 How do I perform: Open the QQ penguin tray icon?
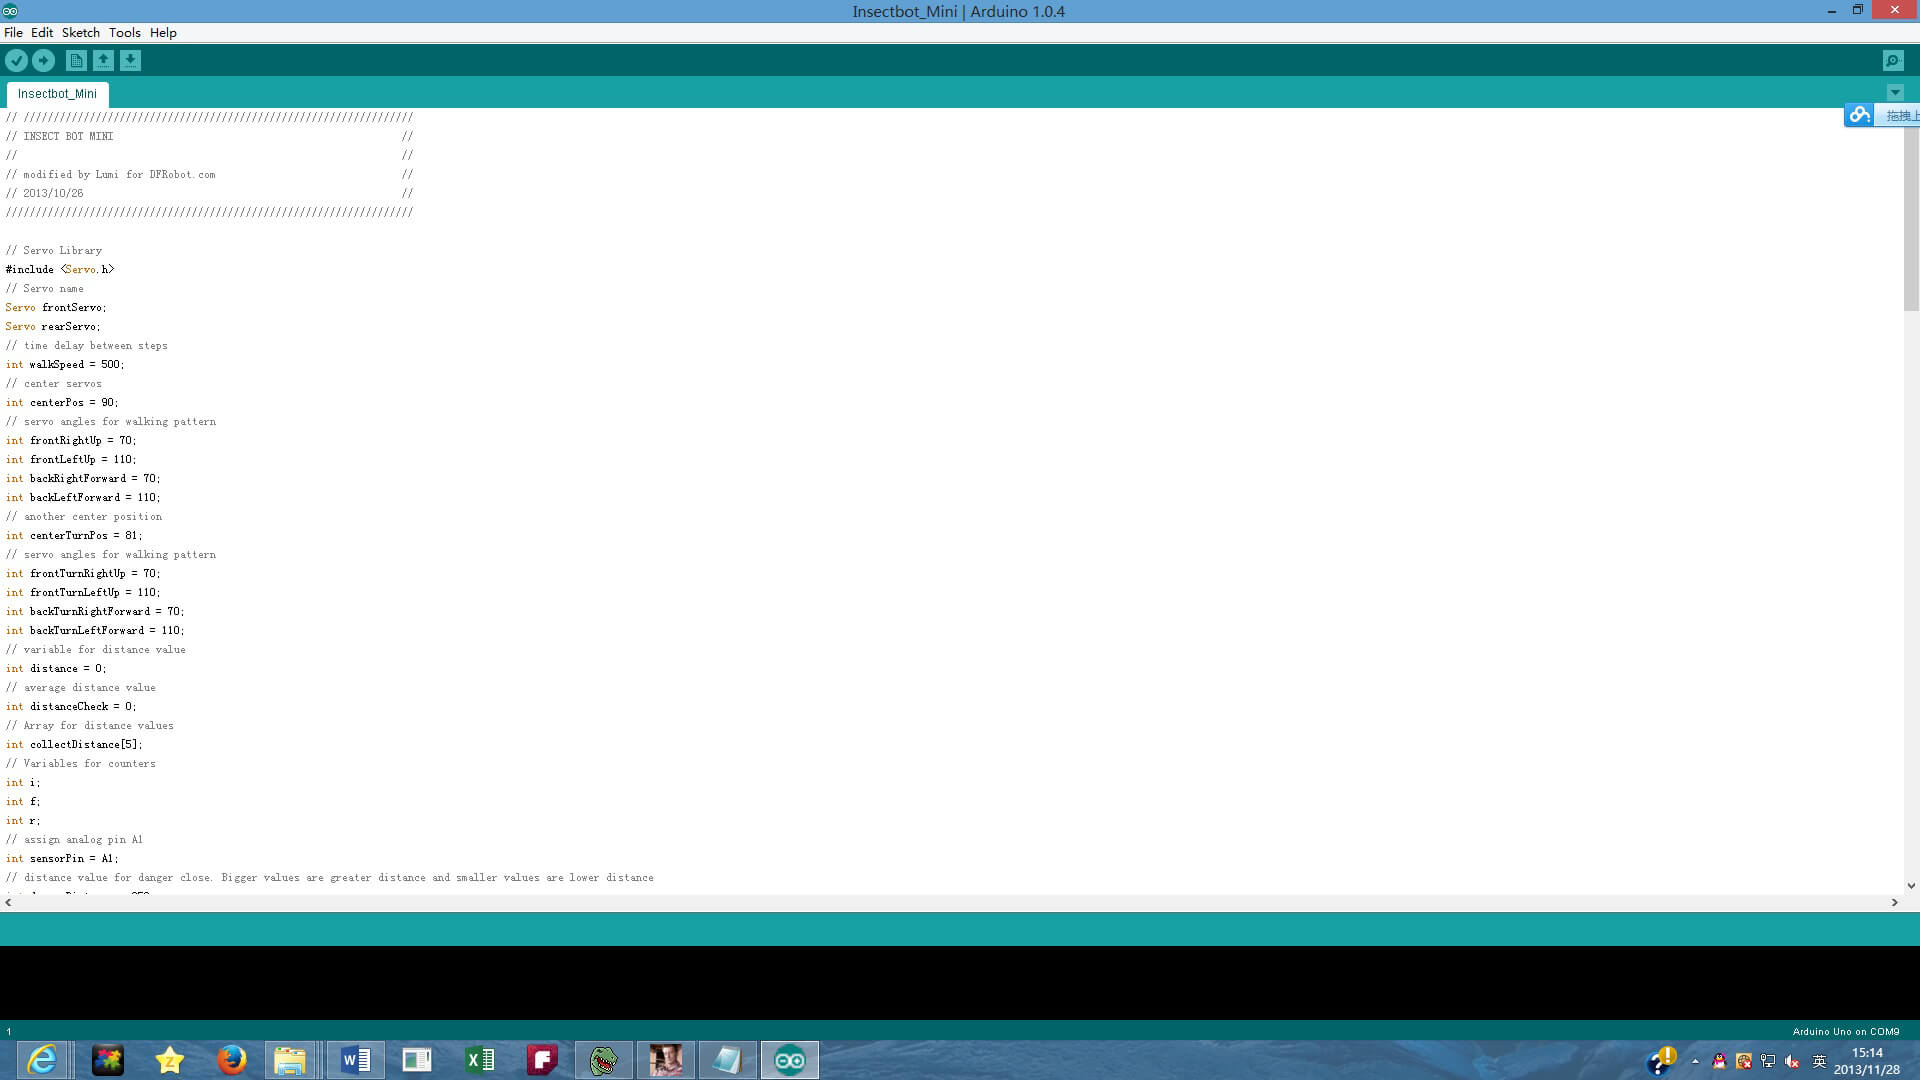1719,1062
